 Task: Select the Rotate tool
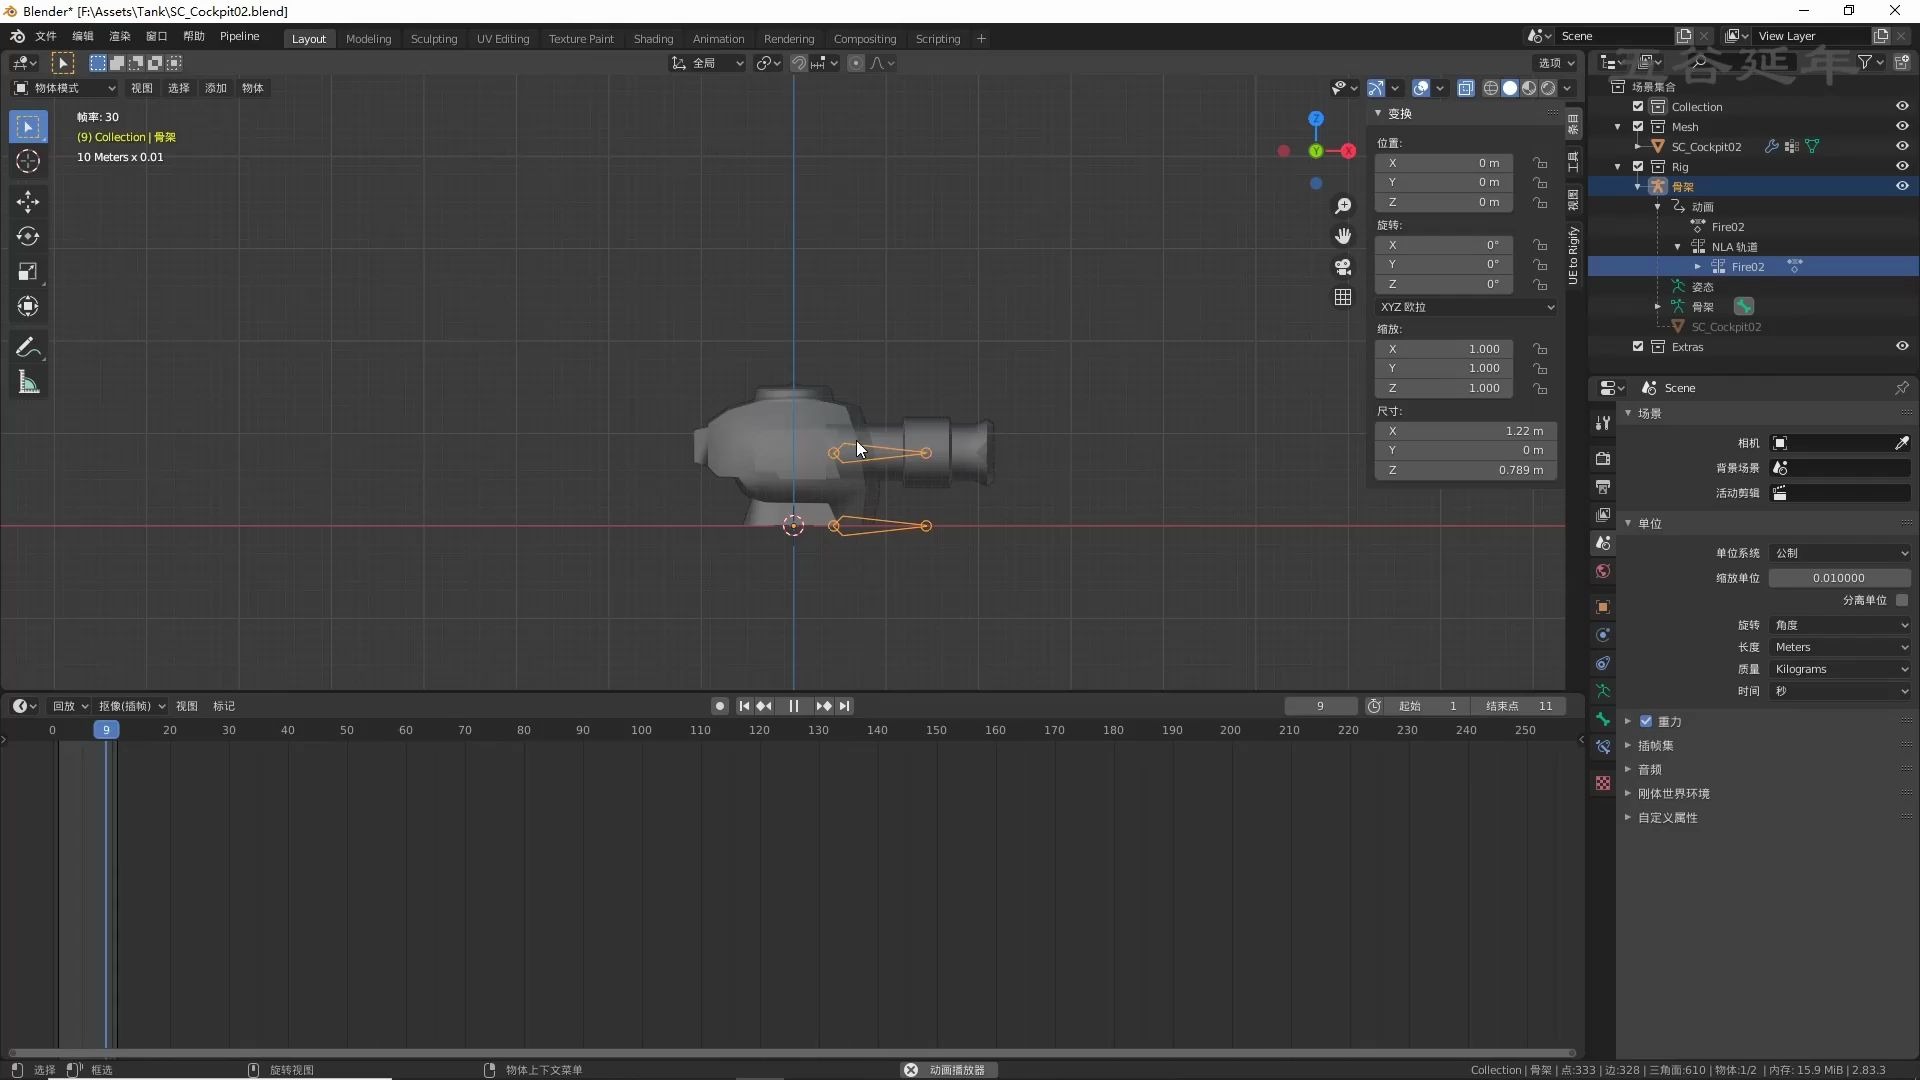point(28,236)
